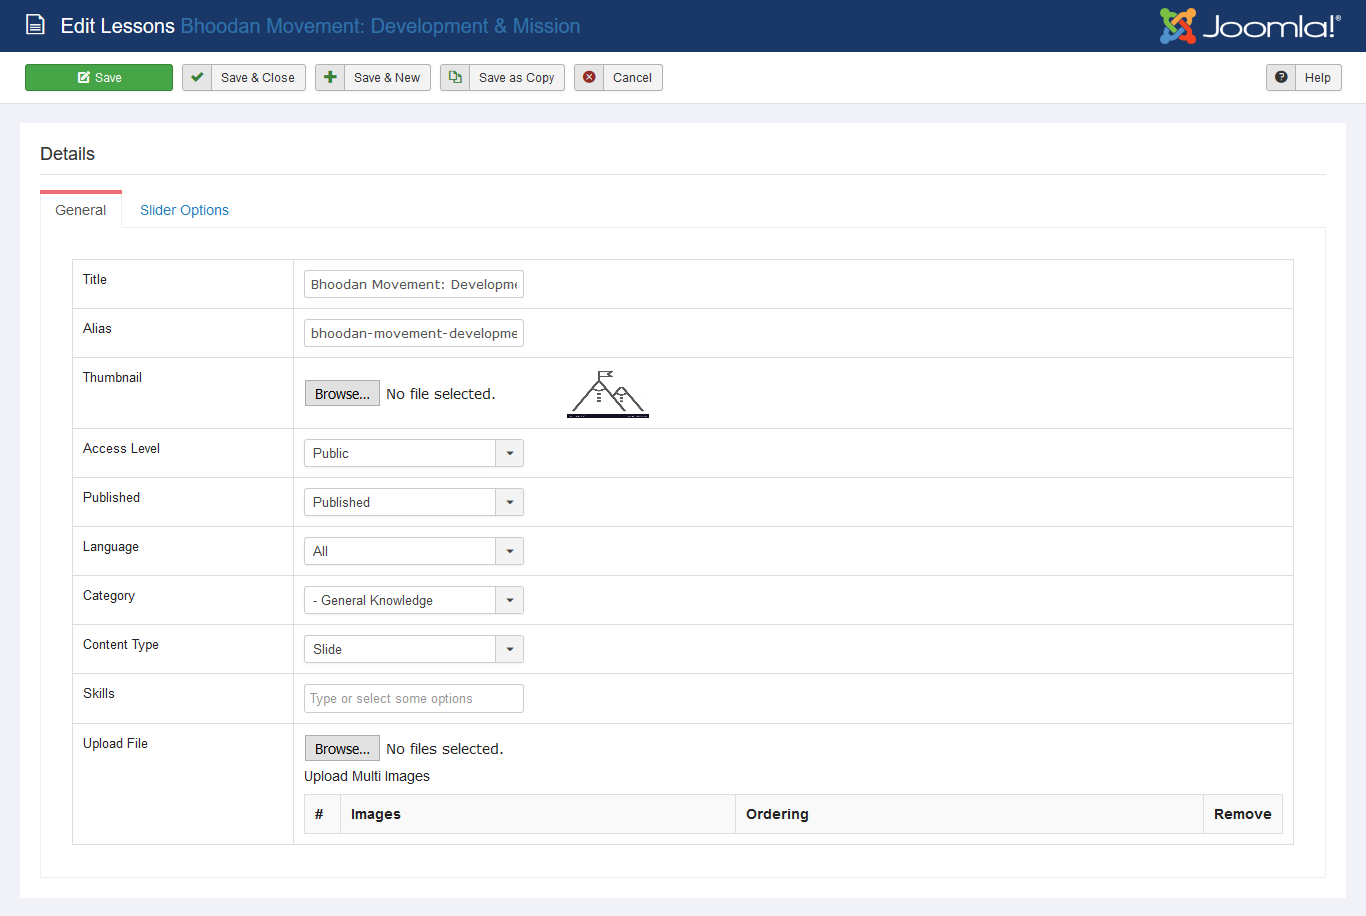The image size is (1366, 916).
Task: Click the Upload File Browse button
Action: pos(342,749)
